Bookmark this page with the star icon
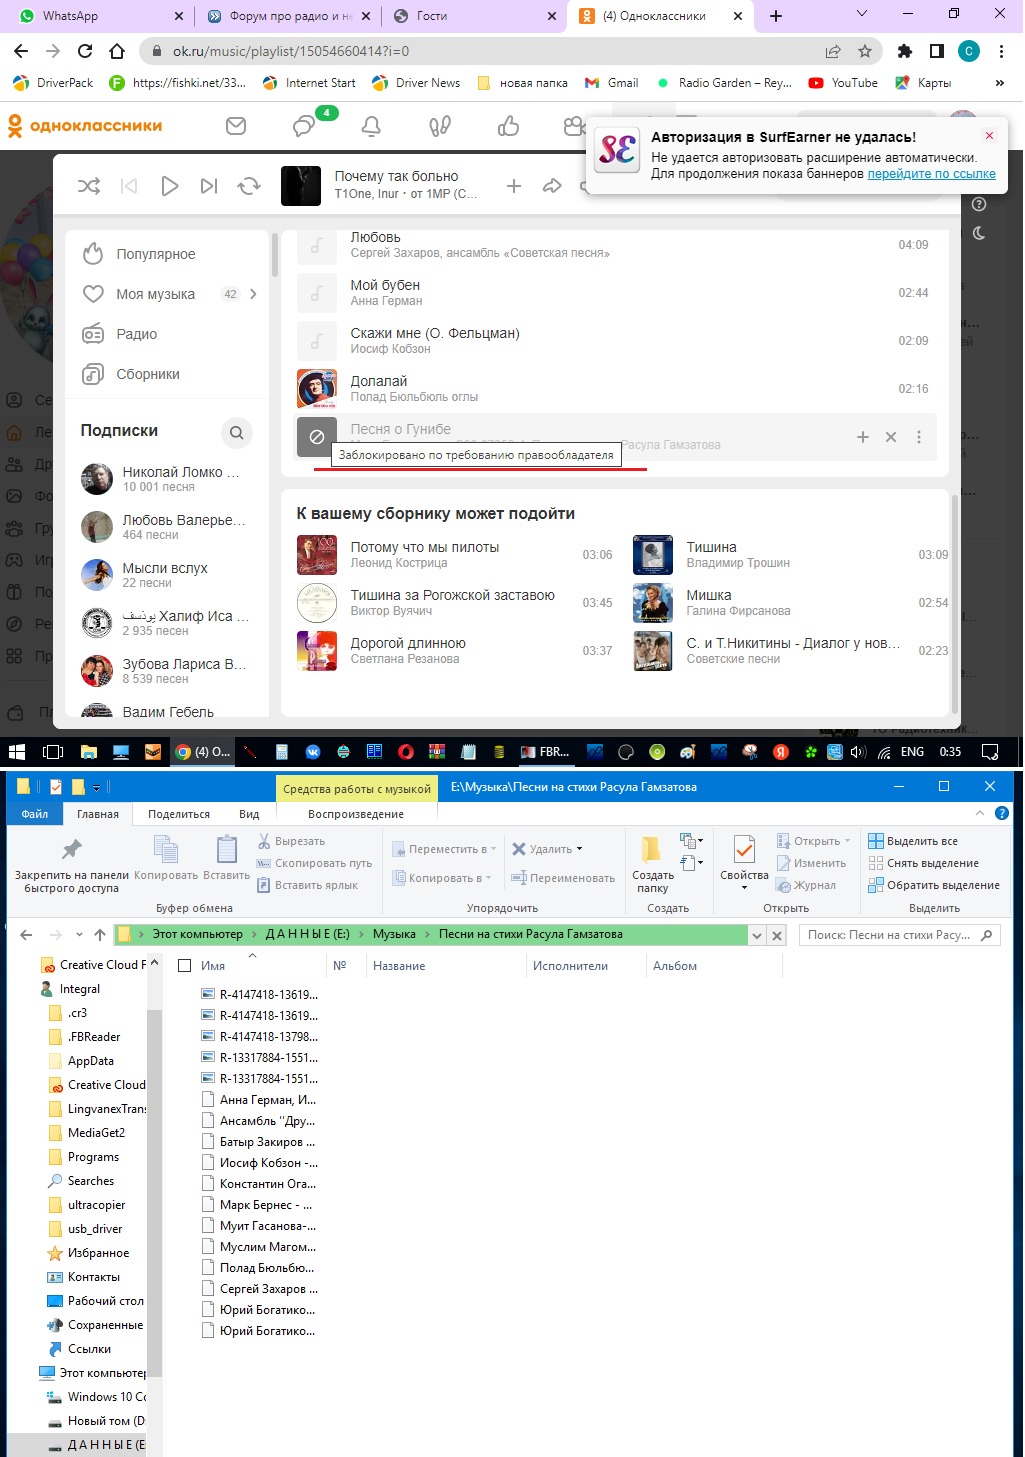1025x1457 pixels. [865, 51]
